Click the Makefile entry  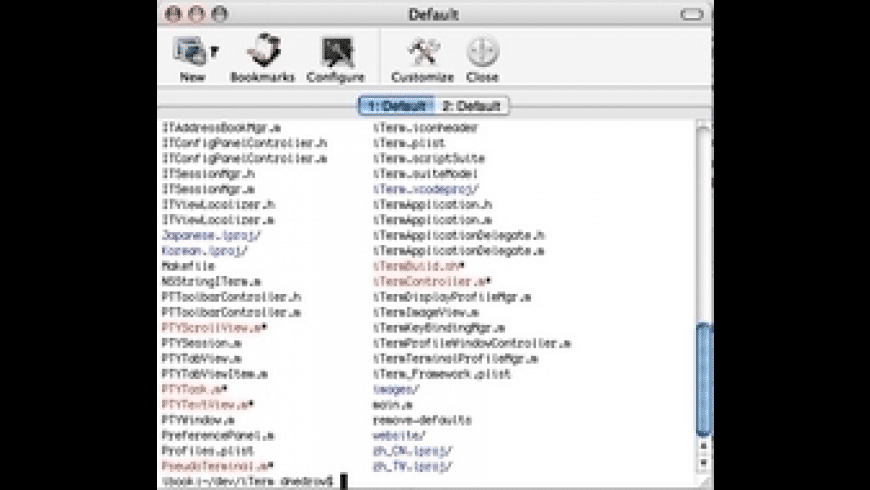click(188, 266)
